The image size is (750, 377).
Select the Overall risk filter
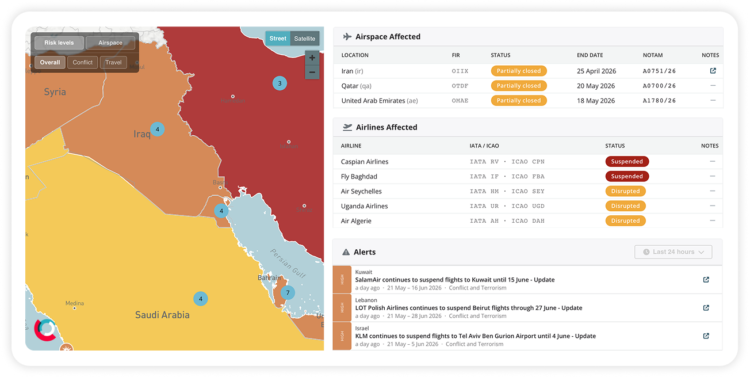50,62
